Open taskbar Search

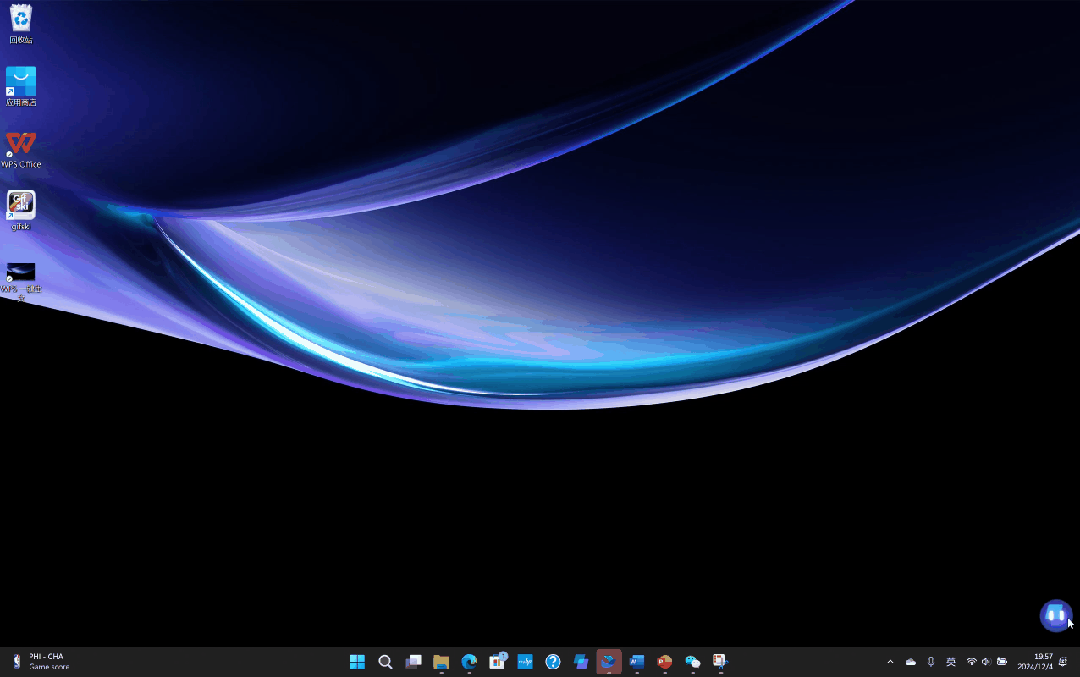(x=385, y=662)
